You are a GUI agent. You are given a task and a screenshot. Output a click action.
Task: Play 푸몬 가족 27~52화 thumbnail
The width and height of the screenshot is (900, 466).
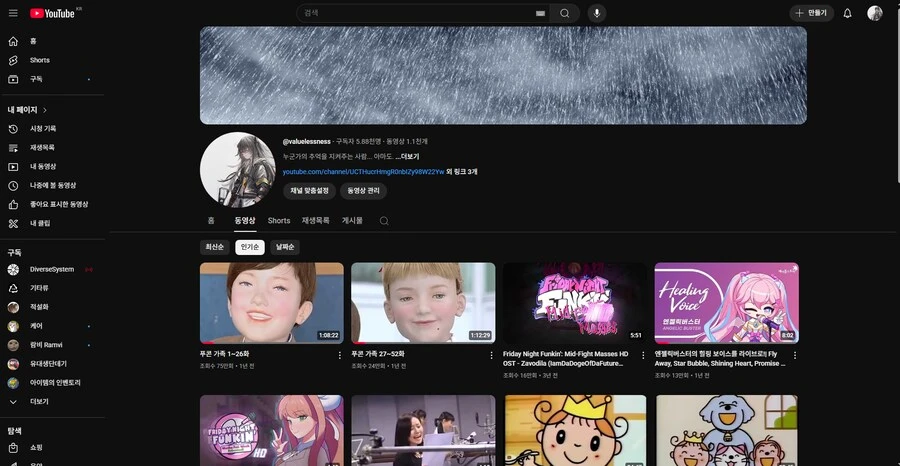pyautogui.click(x=423, y=303)
